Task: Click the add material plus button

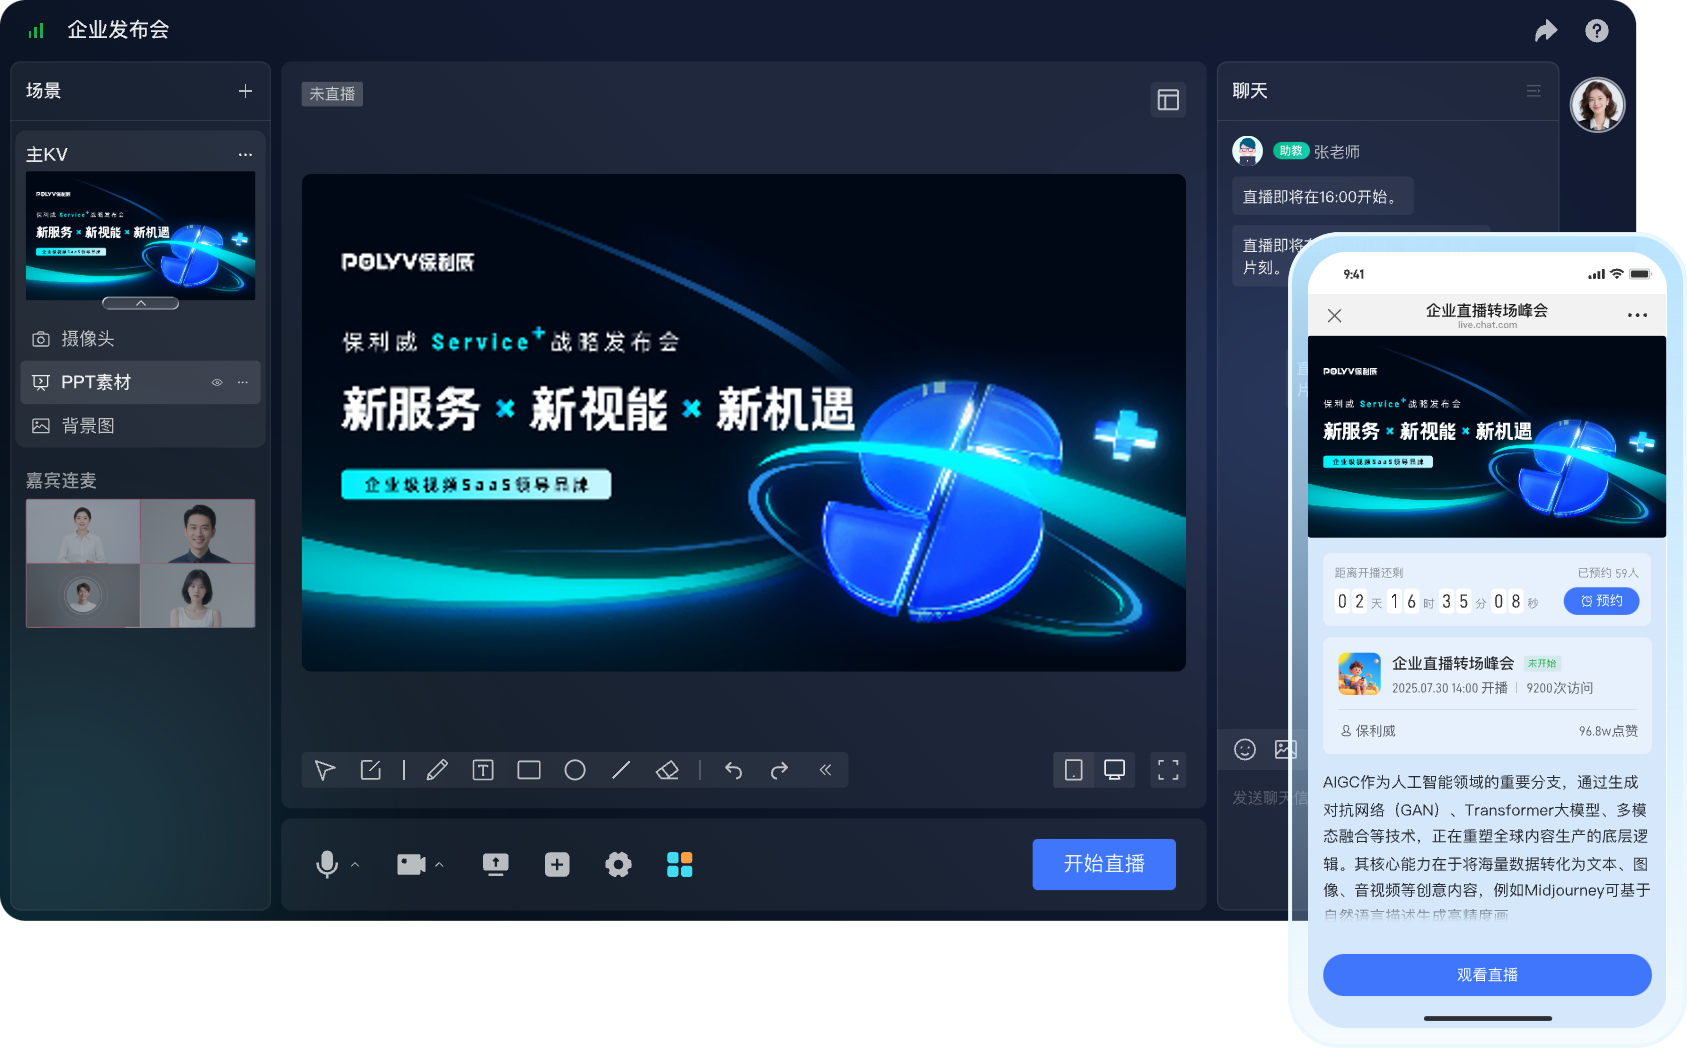Action: tap(557, 864)
